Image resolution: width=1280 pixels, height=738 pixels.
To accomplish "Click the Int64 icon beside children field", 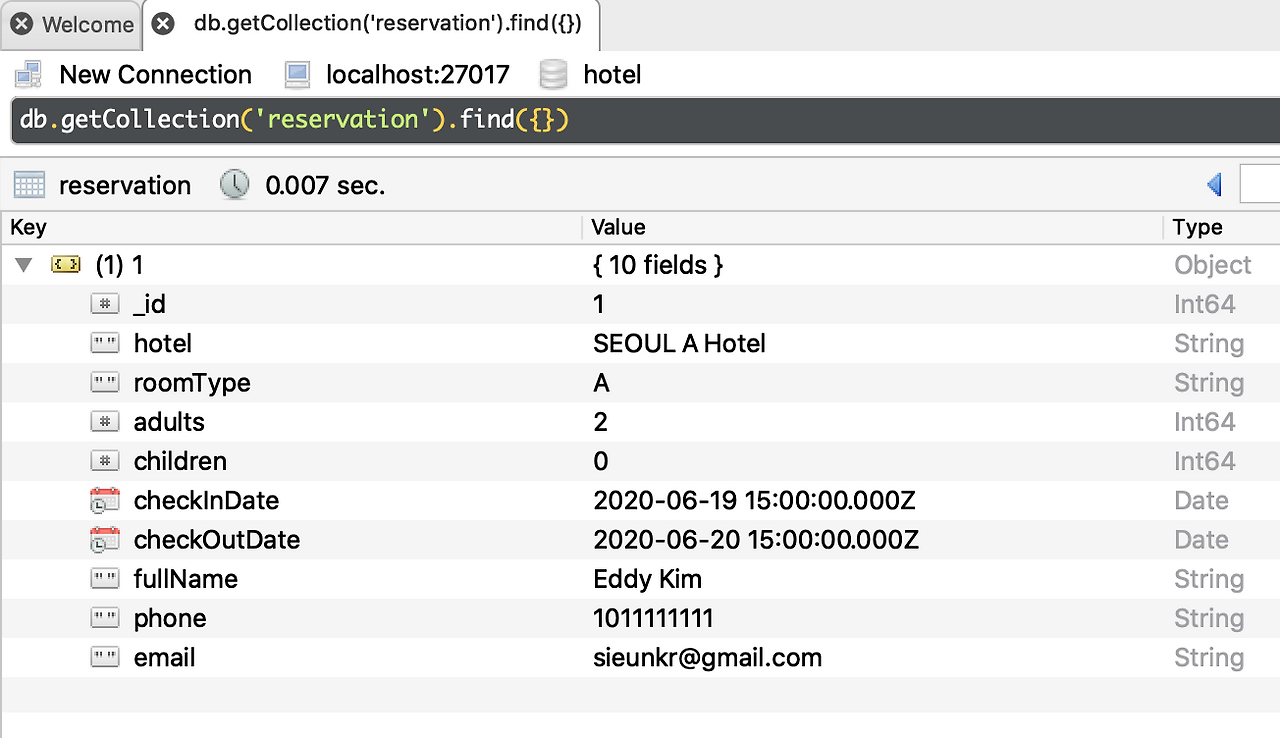I will pyautogui.click(x=105, y=461).
